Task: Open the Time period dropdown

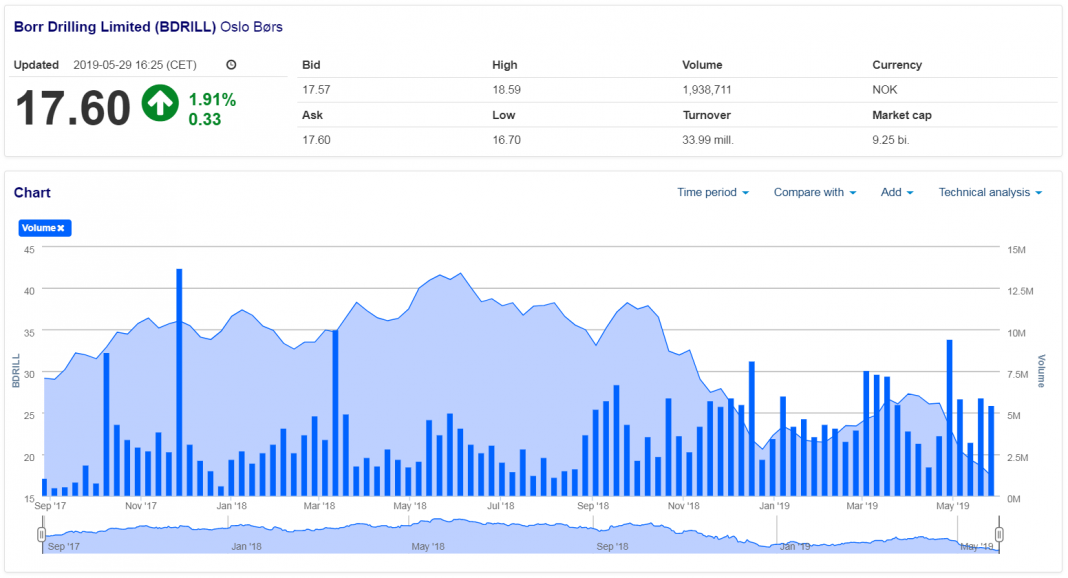Action: click(x=713, y=193)
